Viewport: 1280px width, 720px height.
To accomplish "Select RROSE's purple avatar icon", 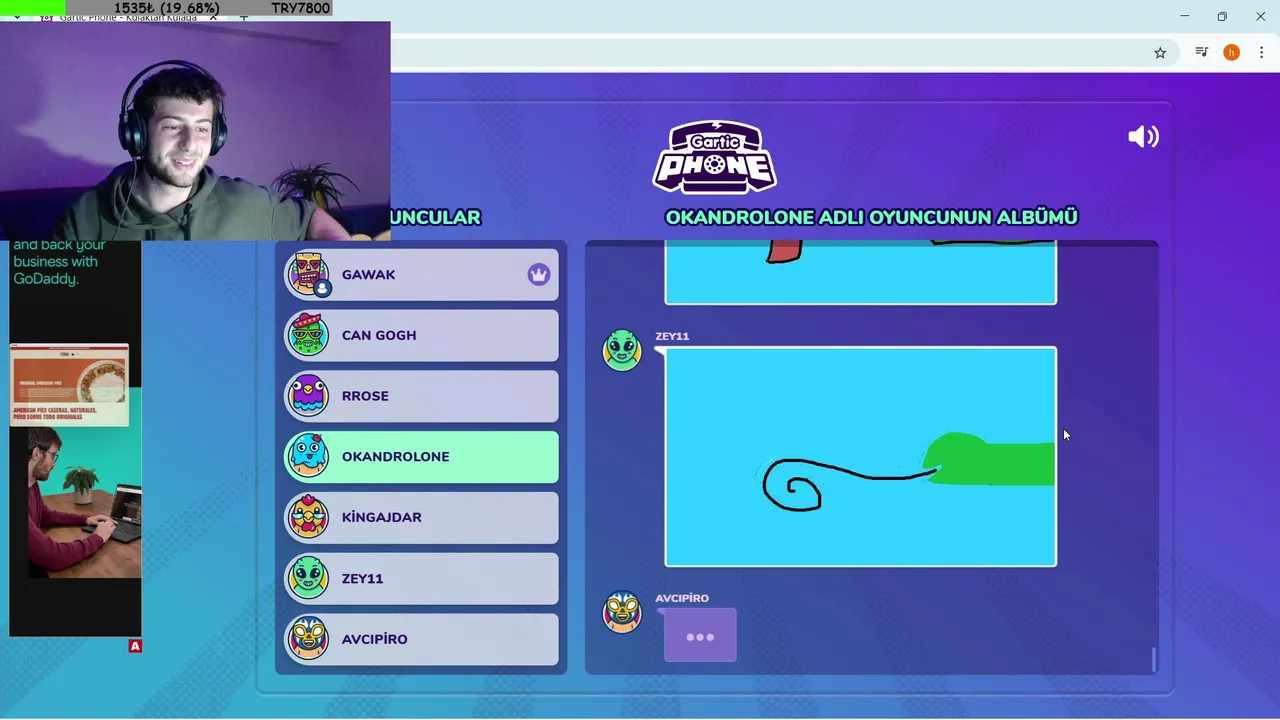I will 308,396.
